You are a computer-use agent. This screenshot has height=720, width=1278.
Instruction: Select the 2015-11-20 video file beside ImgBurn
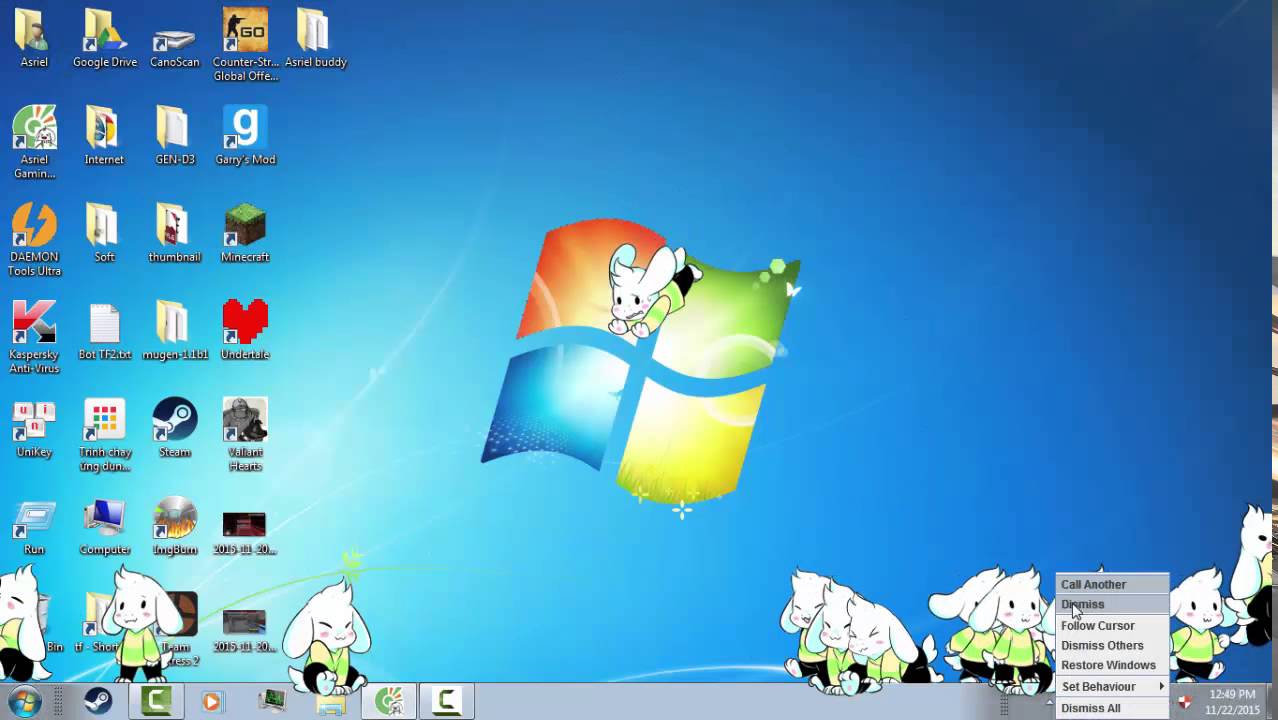click(245, 532)
